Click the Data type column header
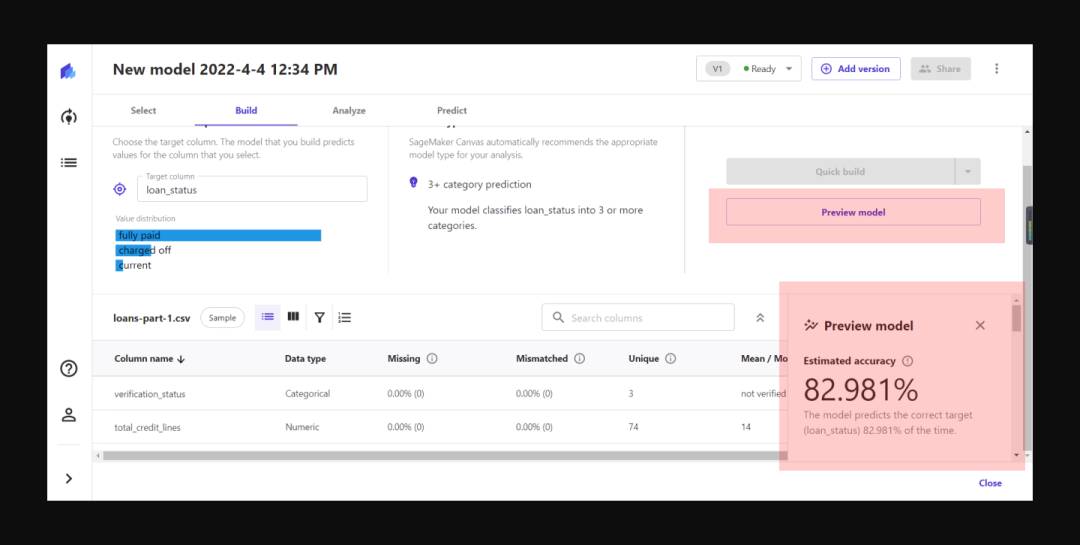The image size is (1080, 545). tap(305, 359)
